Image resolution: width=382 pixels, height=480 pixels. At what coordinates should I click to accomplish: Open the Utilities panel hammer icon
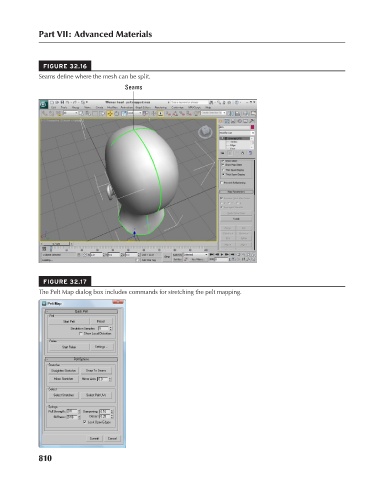point(252,121)
